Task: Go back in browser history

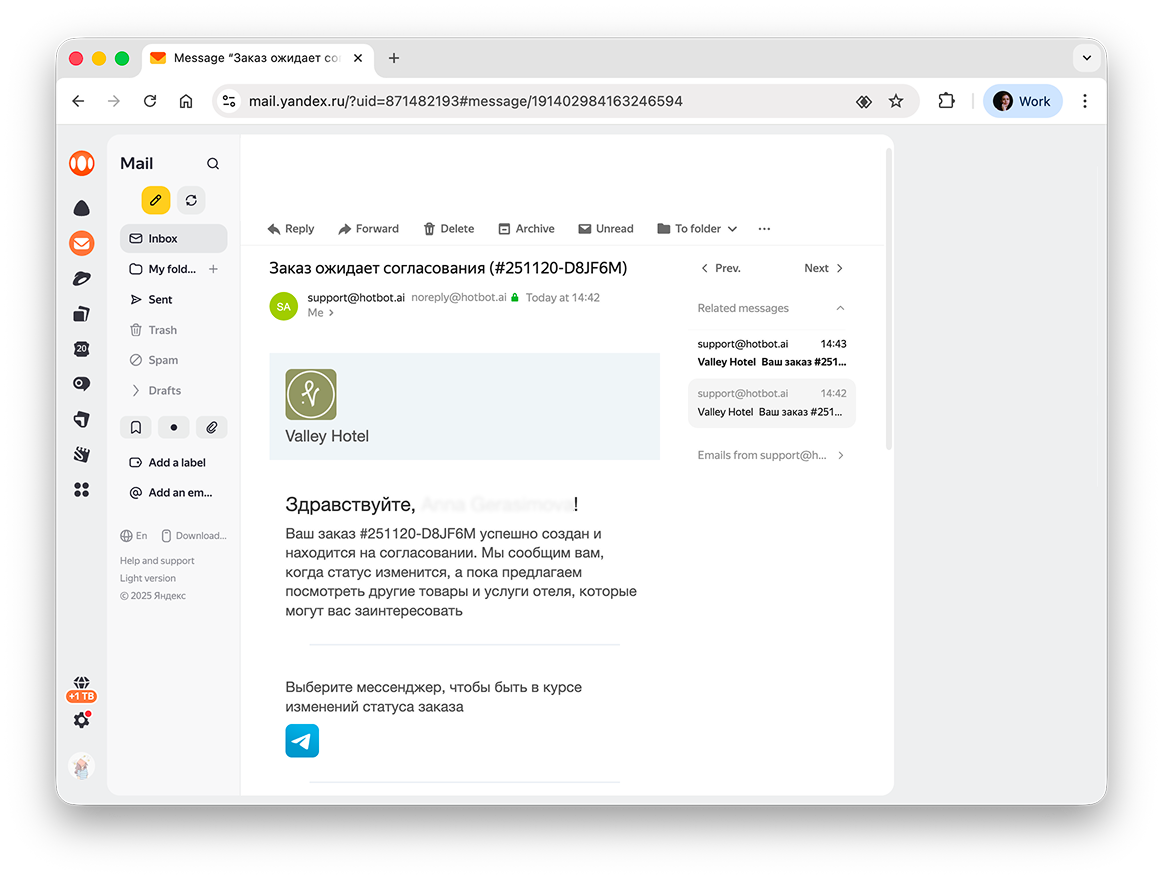Action: coord(79,101)
